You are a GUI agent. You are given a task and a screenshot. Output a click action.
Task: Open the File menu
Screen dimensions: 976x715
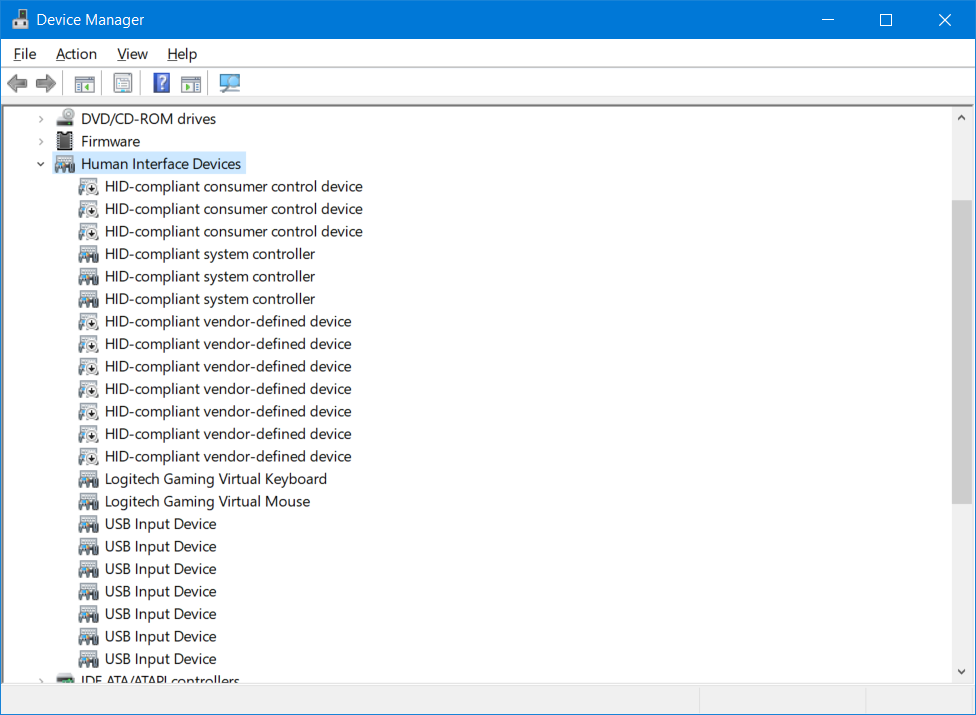click(25, 54)
